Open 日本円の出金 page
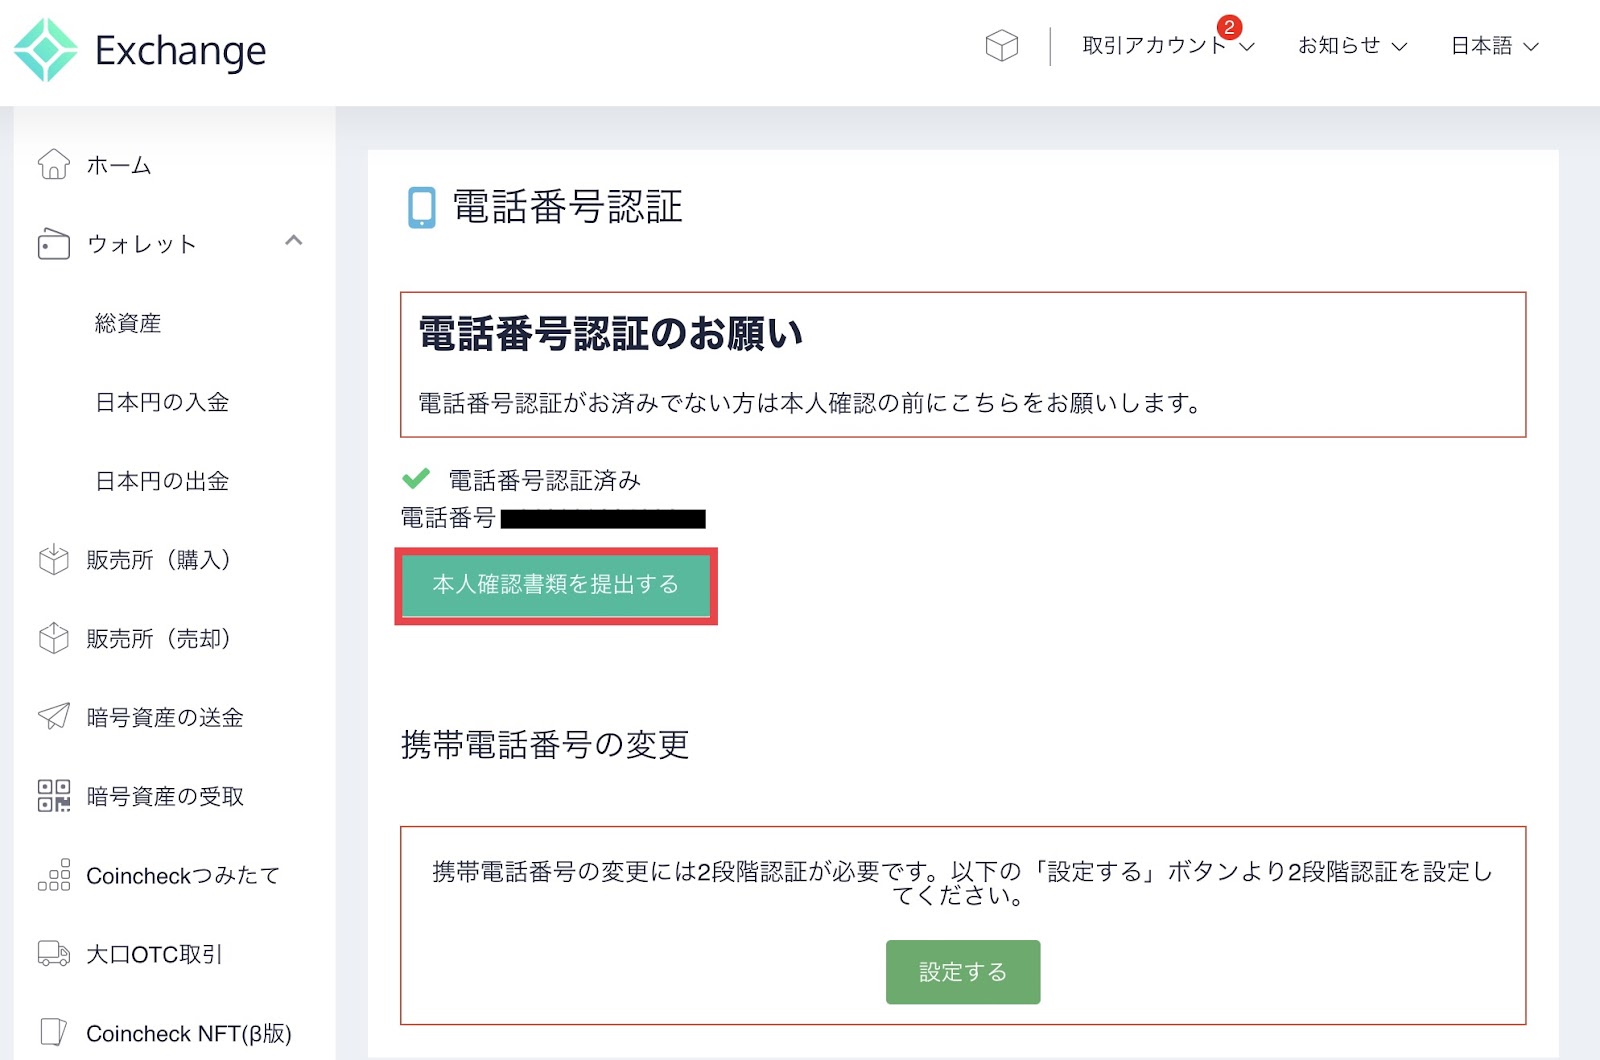The image size is (1600, 1060). pos(162,481)
